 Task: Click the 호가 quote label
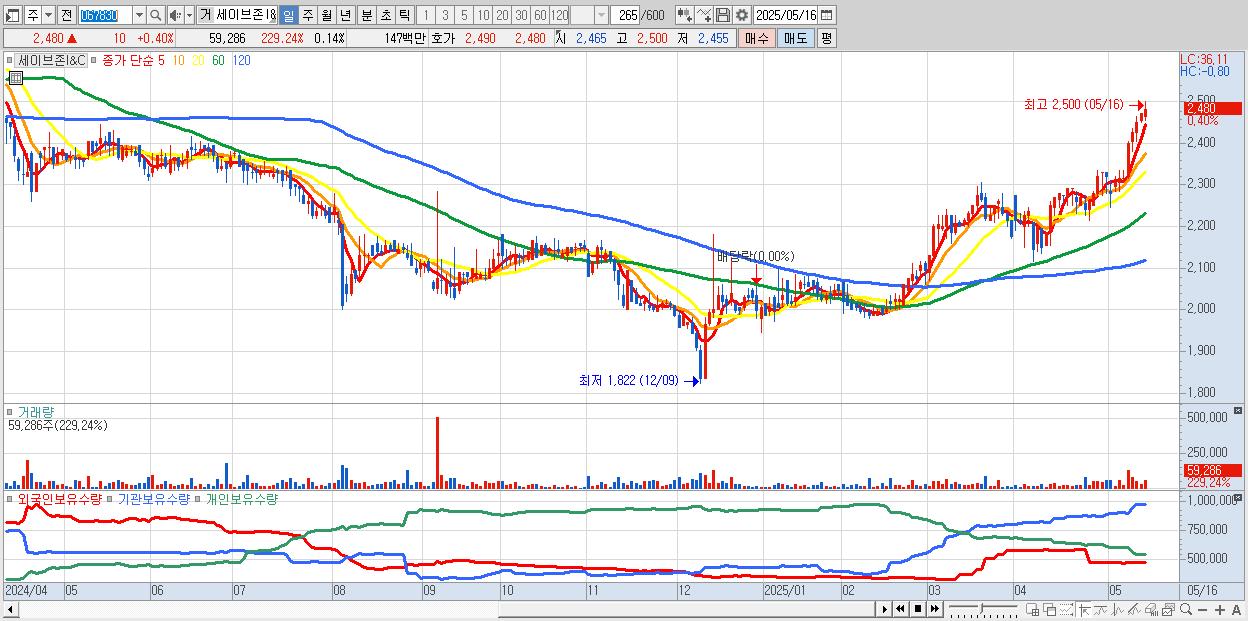[x=442, y=38]
